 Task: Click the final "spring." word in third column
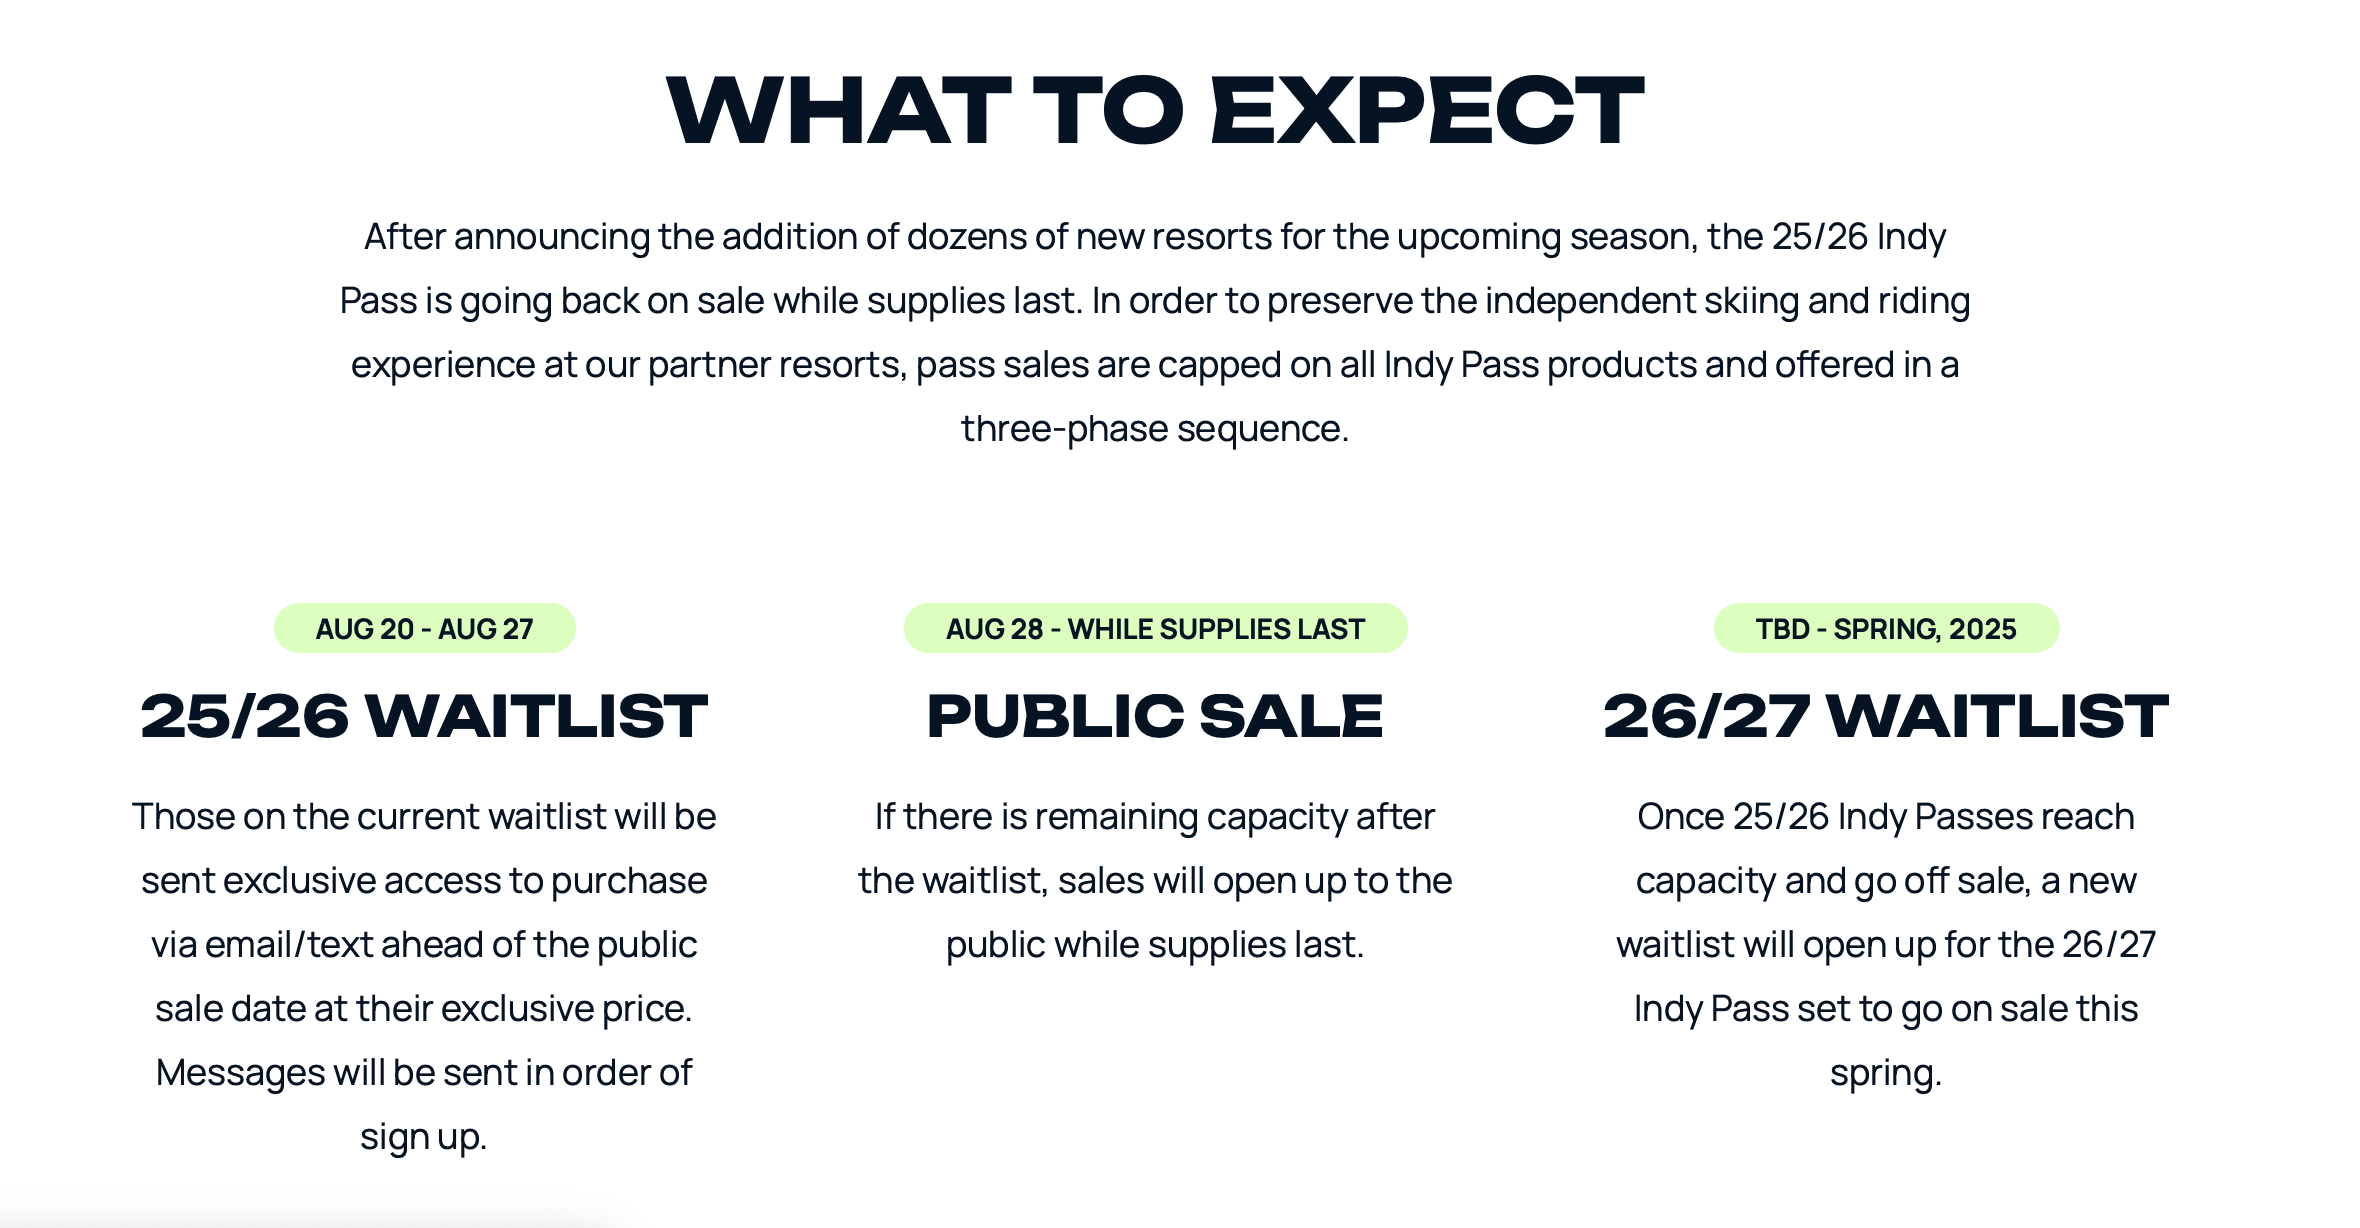(1886, 1073)
